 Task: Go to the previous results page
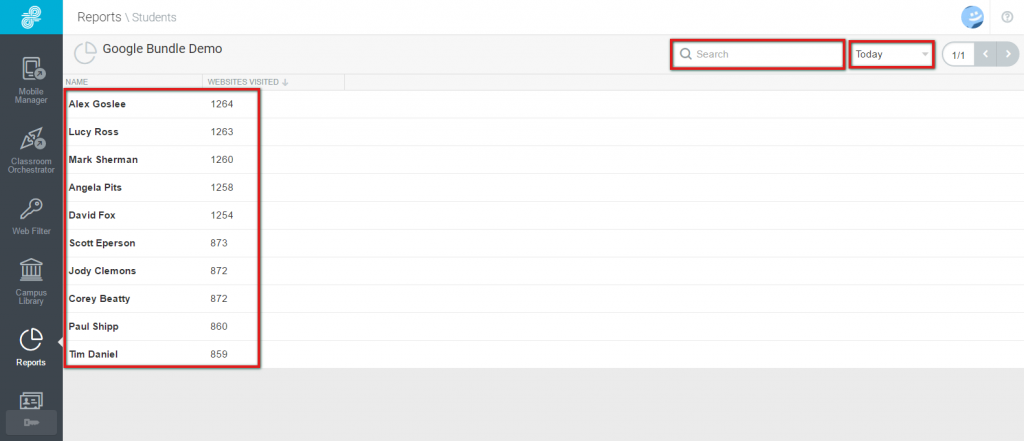[985, 54]
